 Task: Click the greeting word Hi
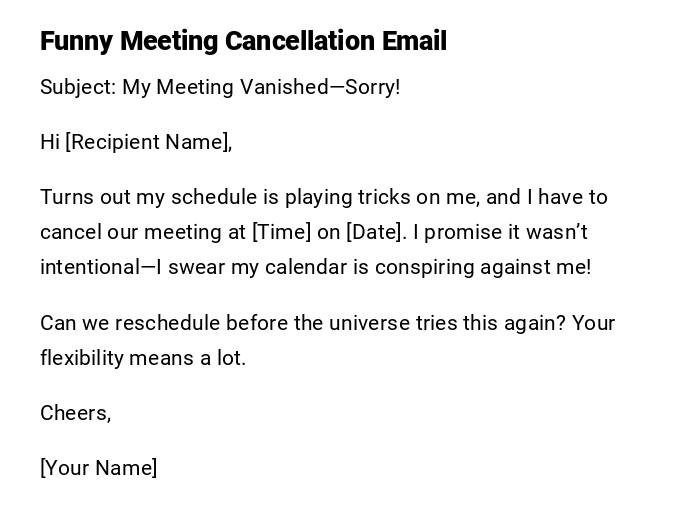pyautogui.click(x=50, y=142)
